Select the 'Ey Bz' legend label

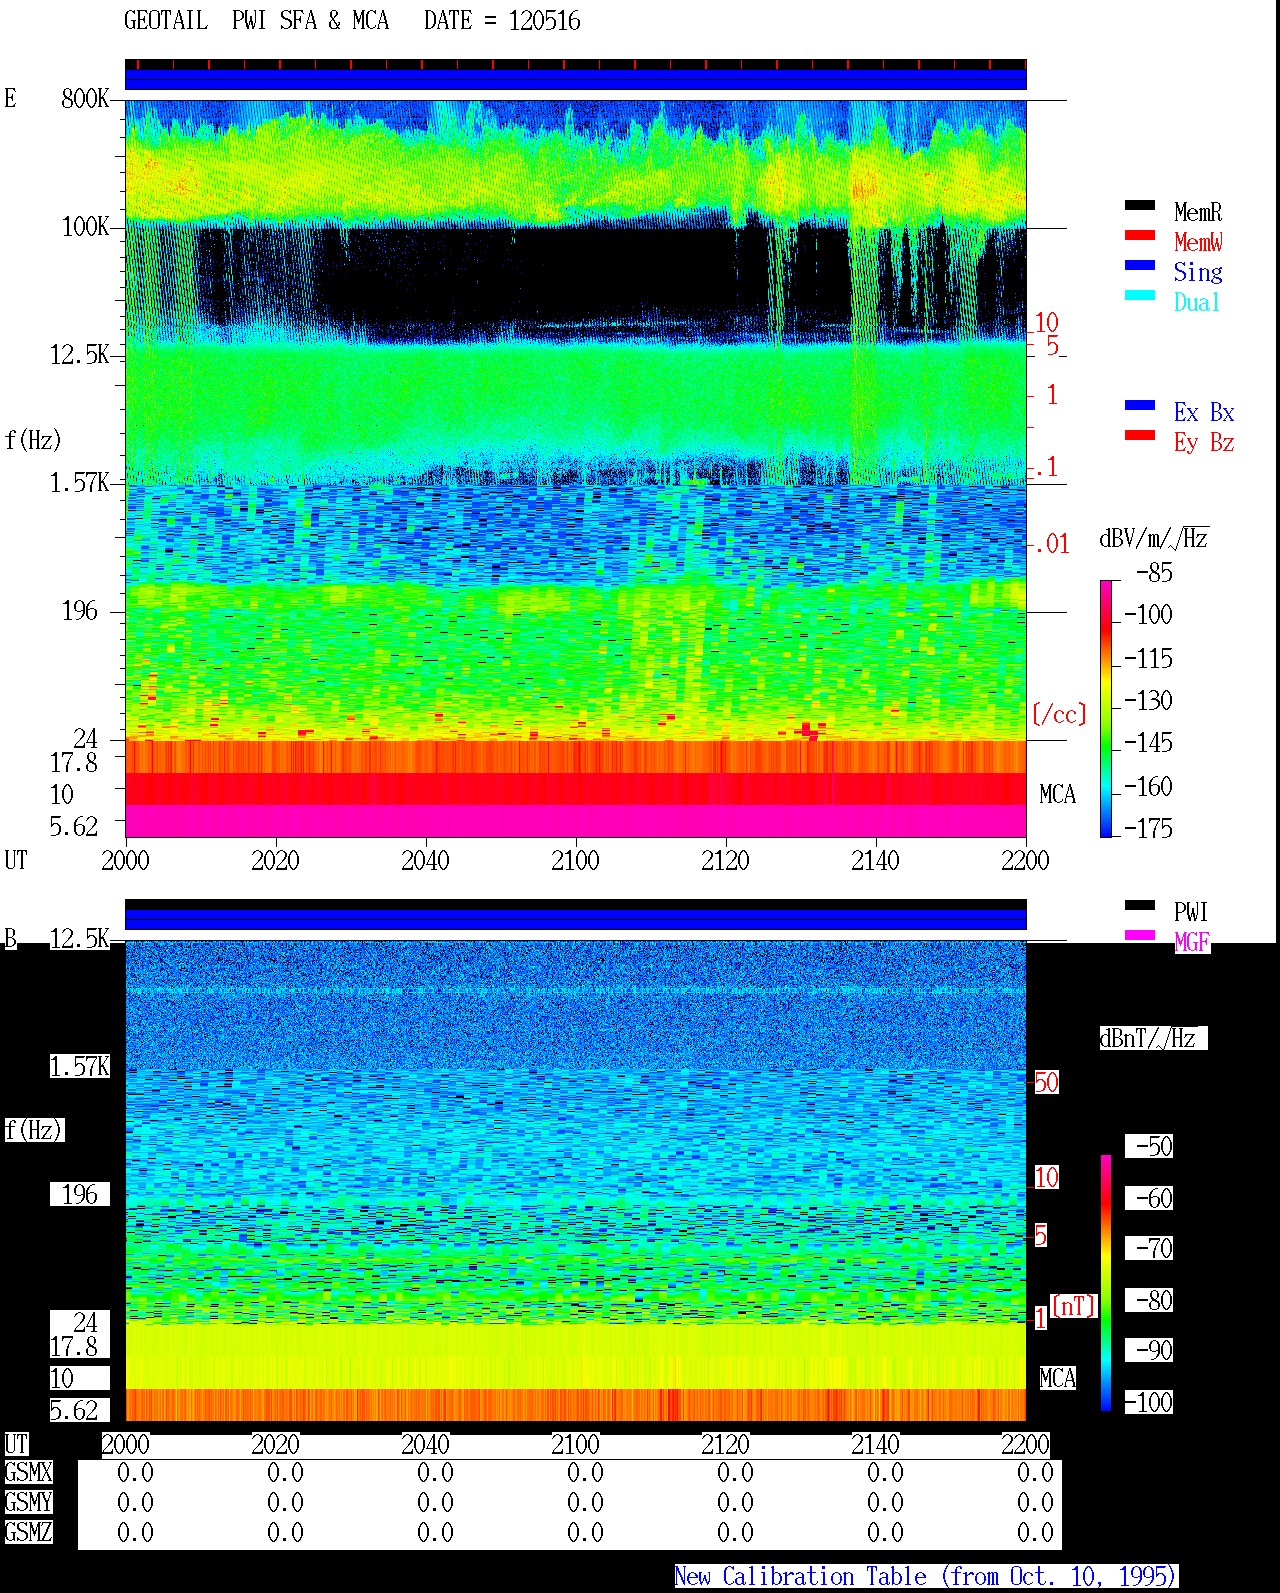1204,442
